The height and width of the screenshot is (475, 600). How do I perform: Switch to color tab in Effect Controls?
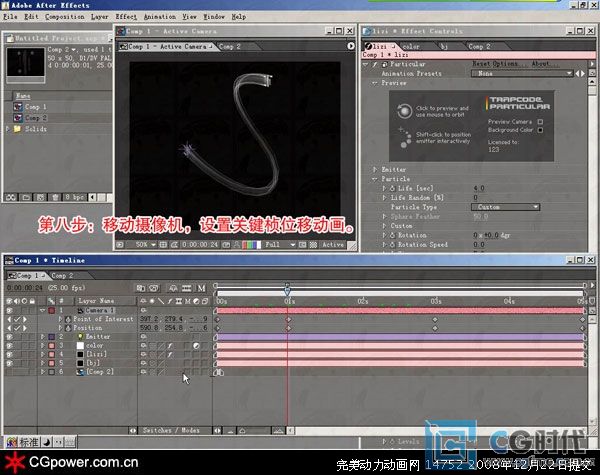tap(411, 46)
